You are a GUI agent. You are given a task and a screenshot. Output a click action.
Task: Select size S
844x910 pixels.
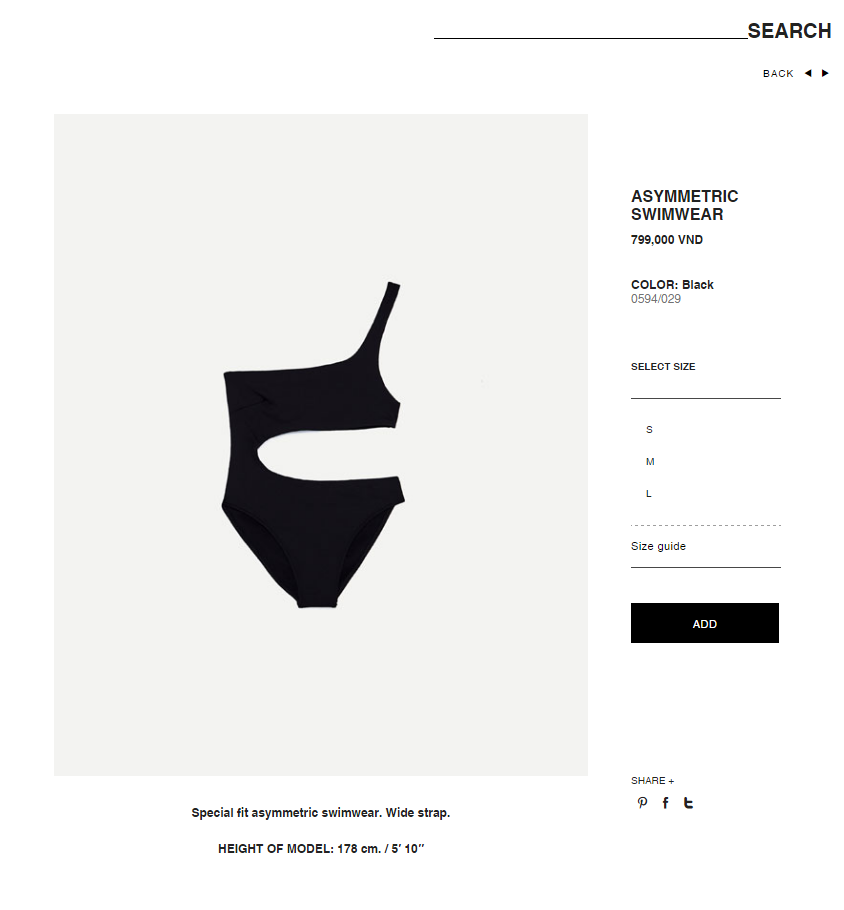pos(649,429)
